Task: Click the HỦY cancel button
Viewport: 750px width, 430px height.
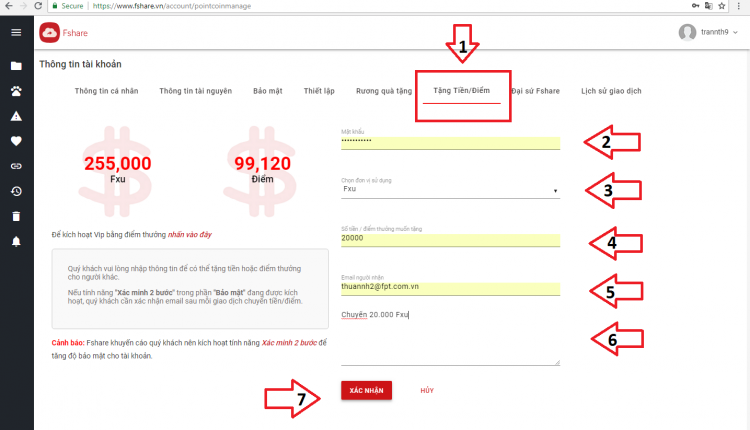Action: tap(427, 390)
